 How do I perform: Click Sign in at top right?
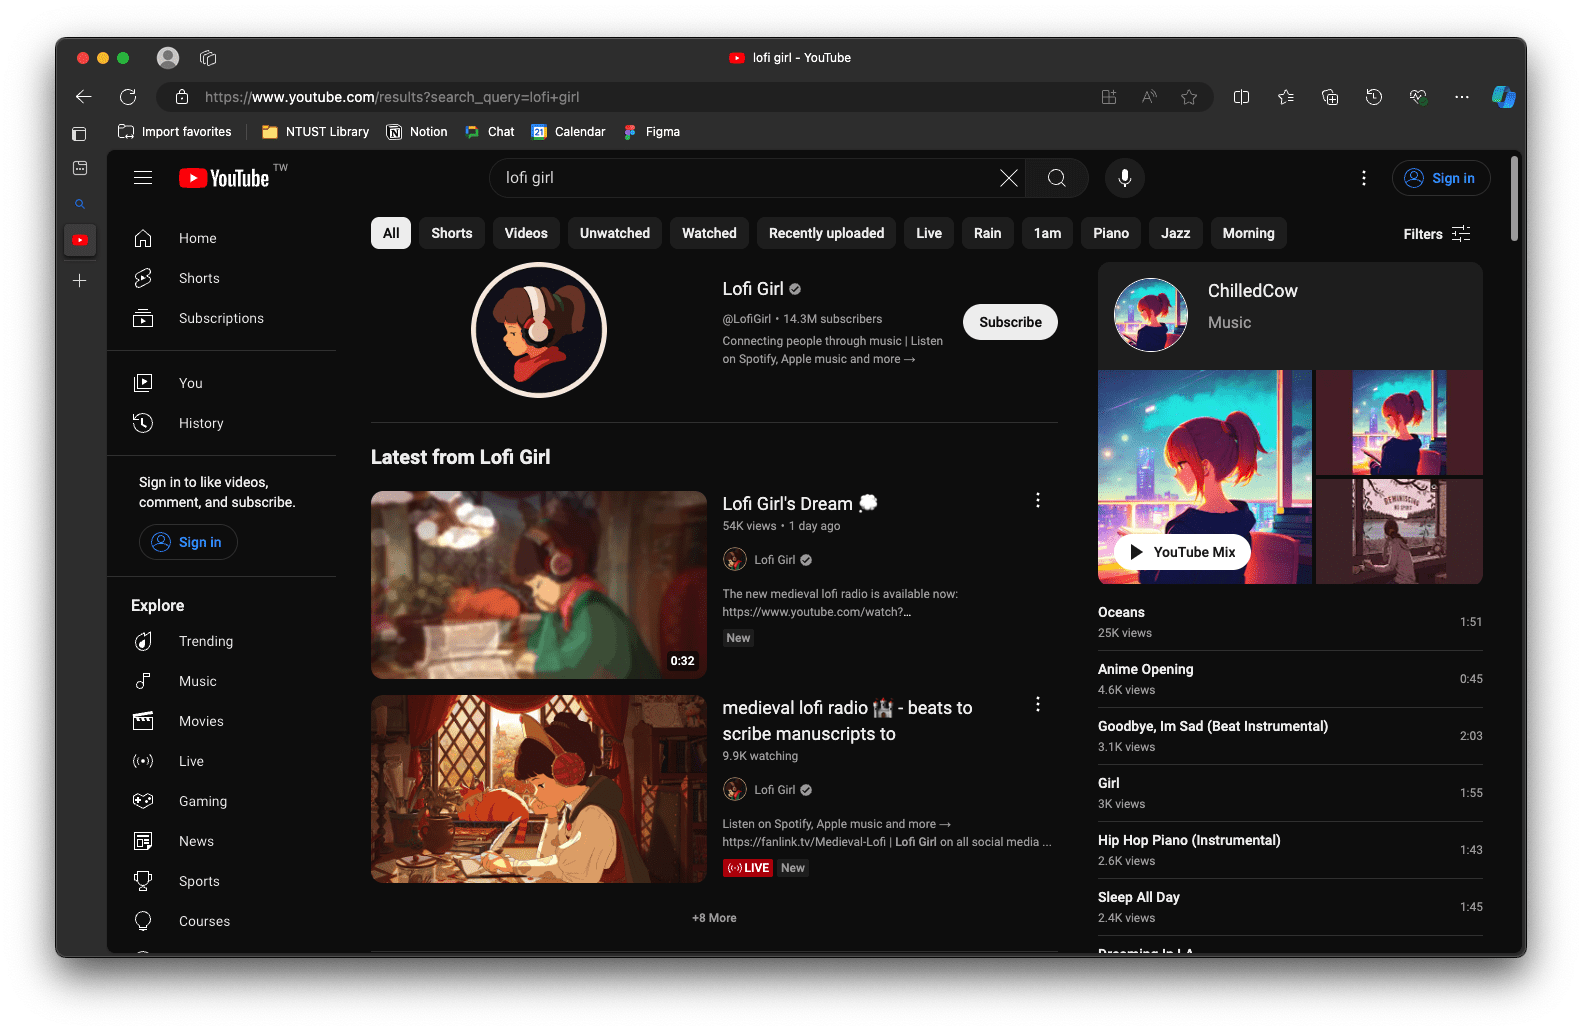(x=1441, y=178)
